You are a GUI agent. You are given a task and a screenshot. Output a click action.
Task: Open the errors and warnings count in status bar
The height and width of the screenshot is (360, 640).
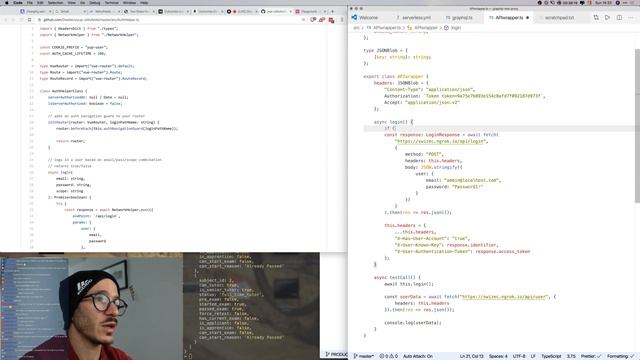click(x=389, y=356)
